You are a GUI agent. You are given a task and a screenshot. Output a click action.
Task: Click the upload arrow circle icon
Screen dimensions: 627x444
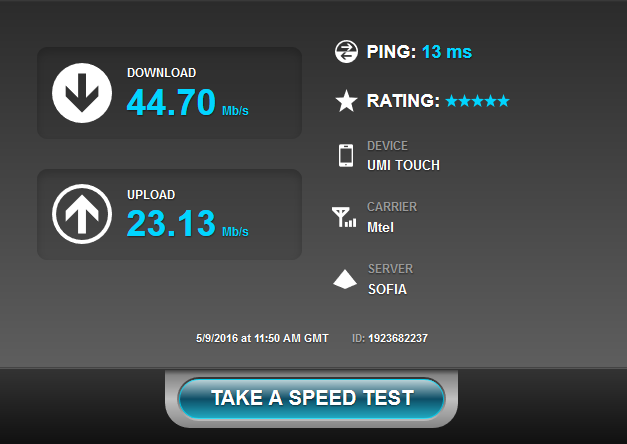coord(82,214)
